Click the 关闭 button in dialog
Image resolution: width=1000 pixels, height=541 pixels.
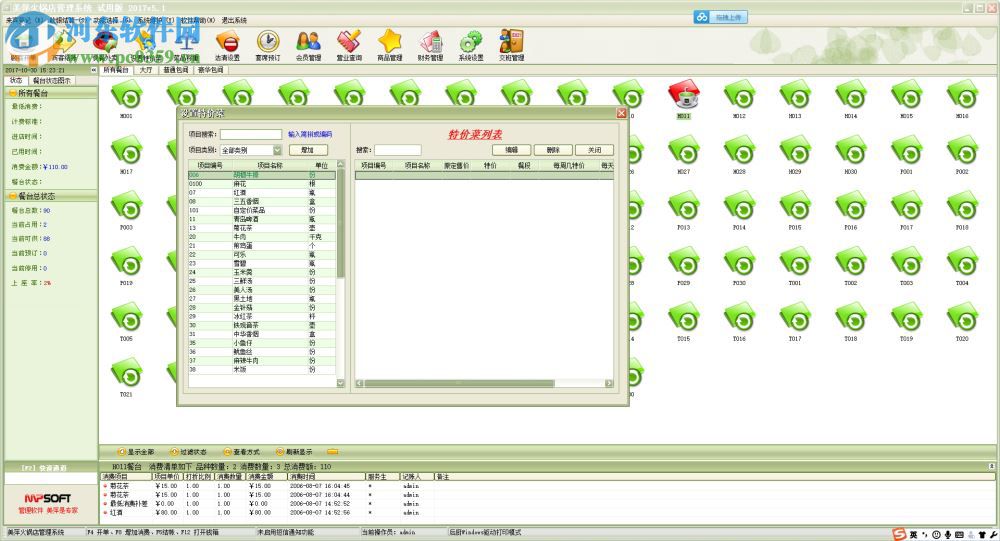click(594, 149)
